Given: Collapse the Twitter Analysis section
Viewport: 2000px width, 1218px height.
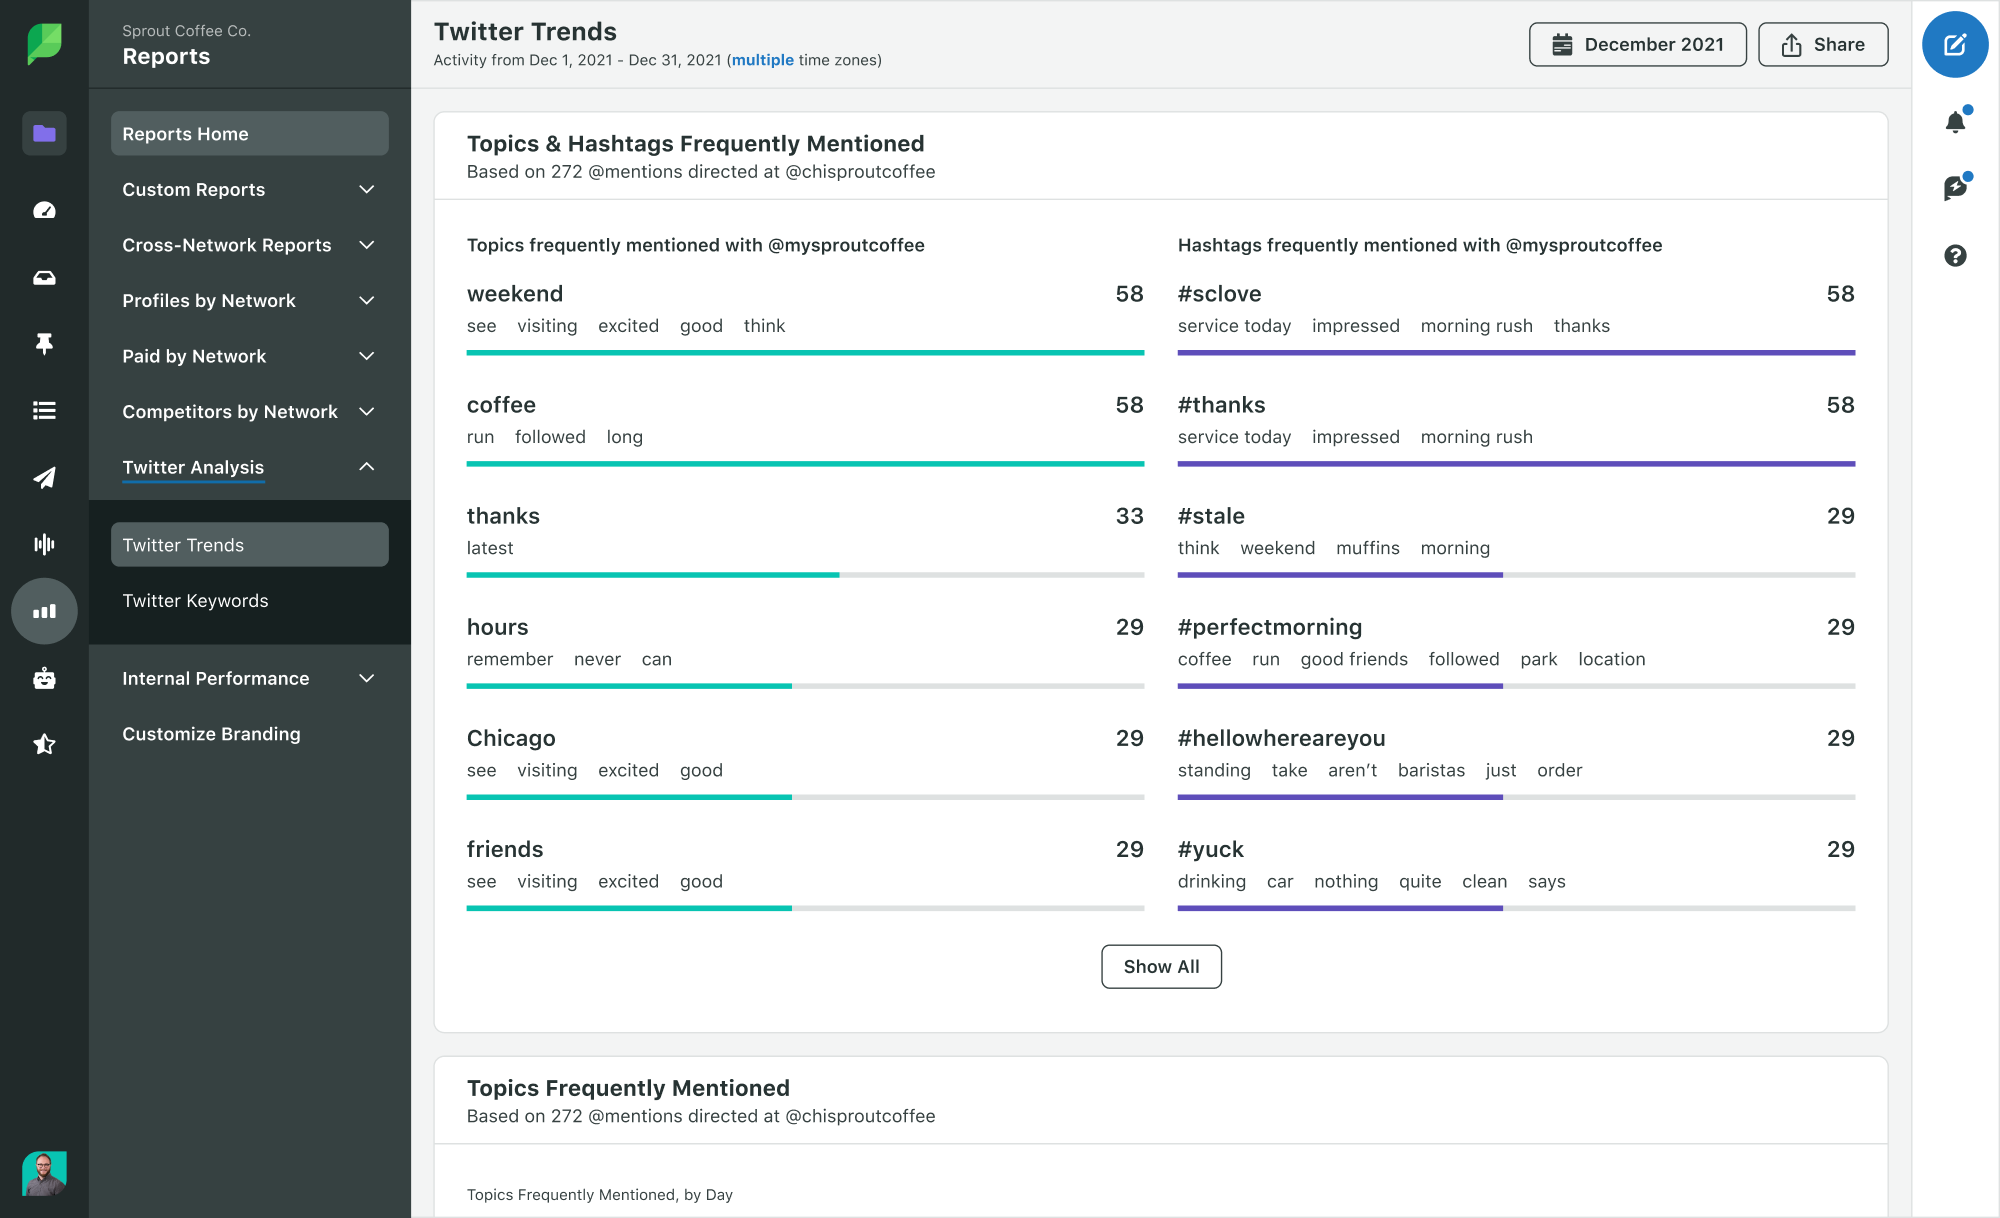Looking at the screenshot, I should click(x=369, y=467).
